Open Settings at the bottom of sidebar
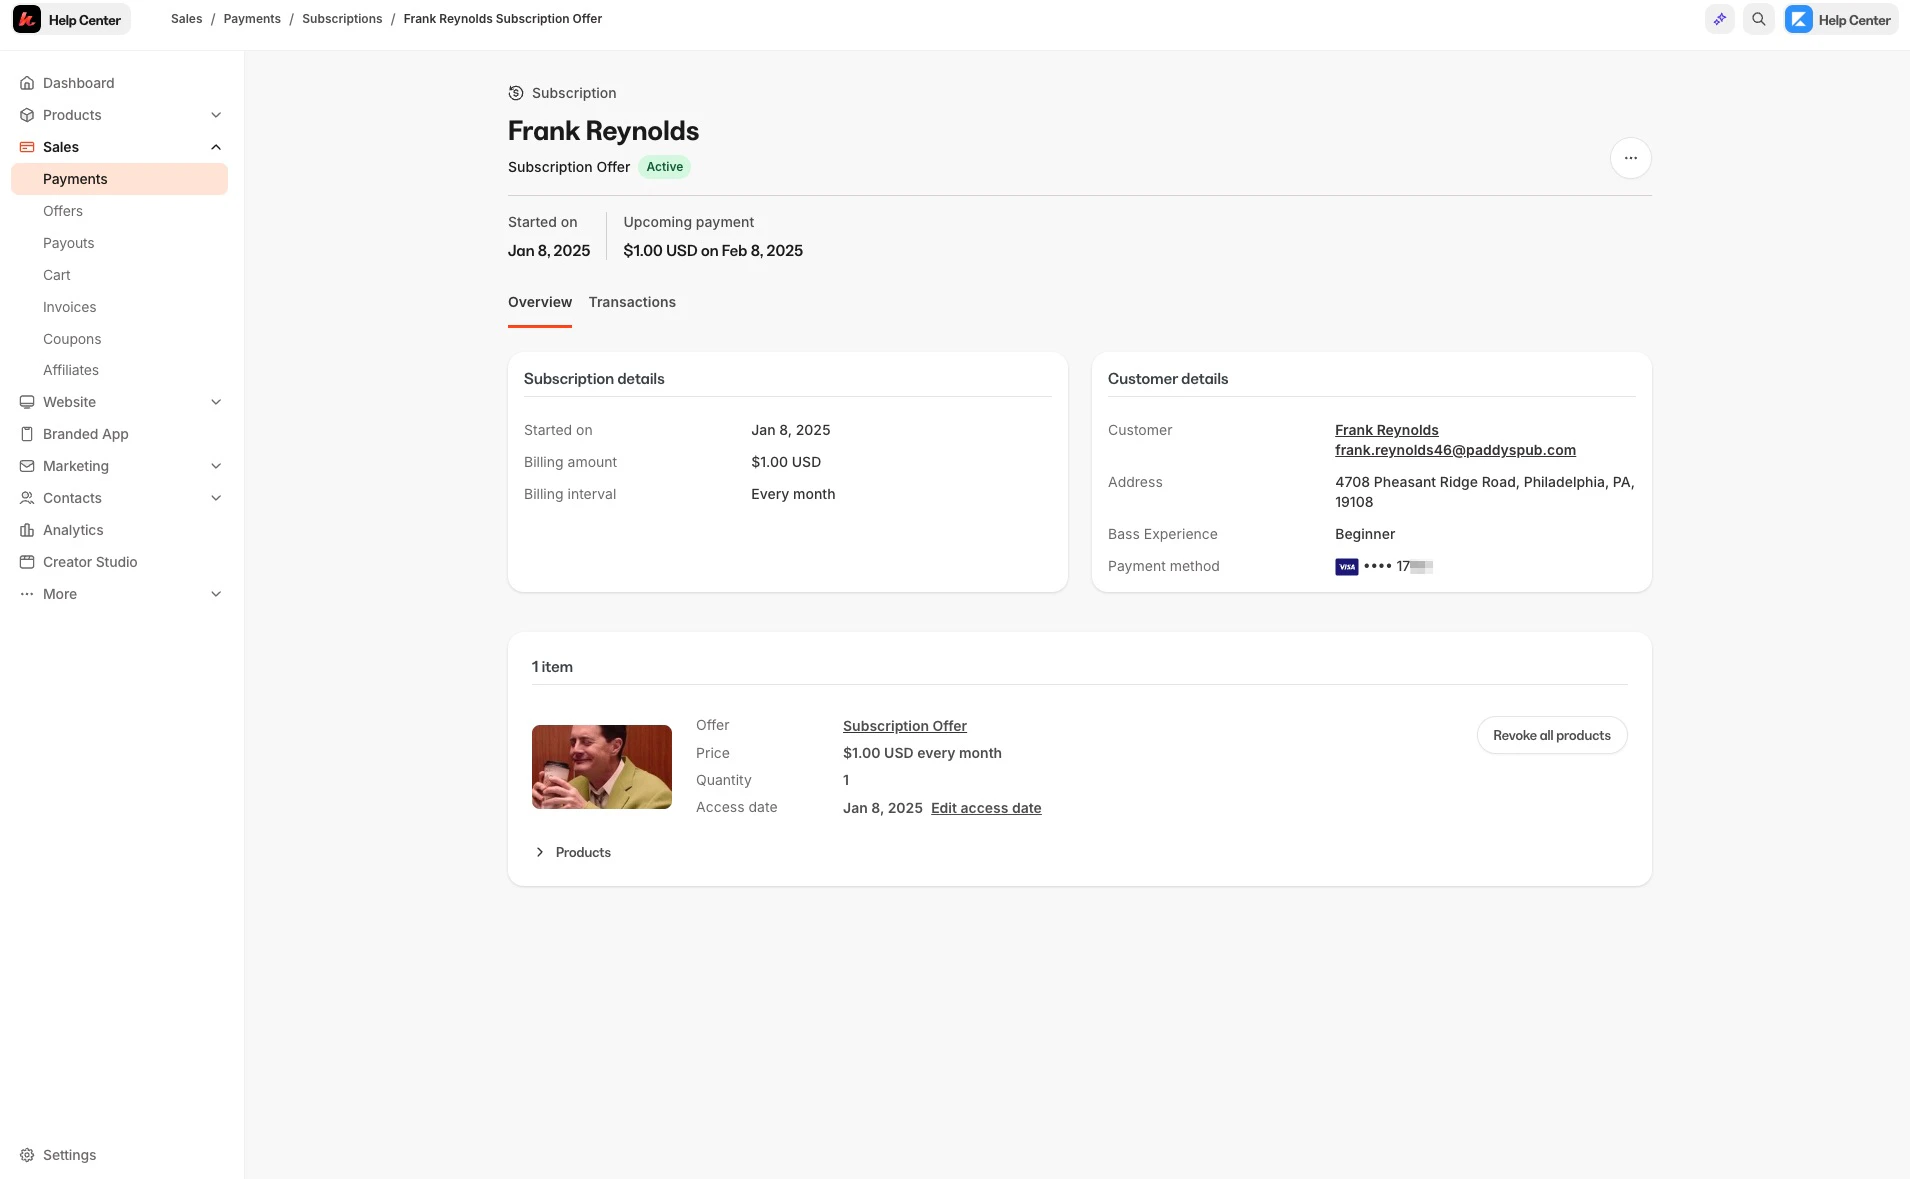This screenshot has width=1910, height=1179. point(69,1154)
